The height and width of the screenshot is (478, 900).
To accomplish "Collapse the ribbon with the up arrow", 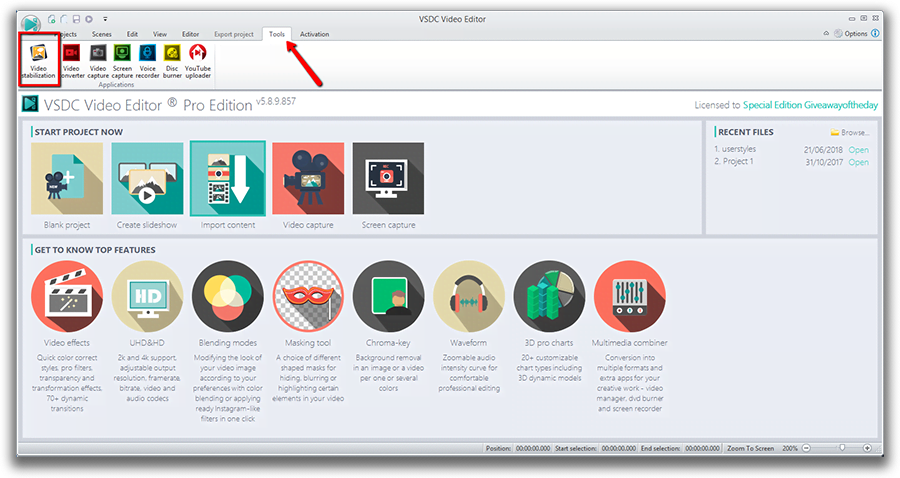I will point(826,33).
